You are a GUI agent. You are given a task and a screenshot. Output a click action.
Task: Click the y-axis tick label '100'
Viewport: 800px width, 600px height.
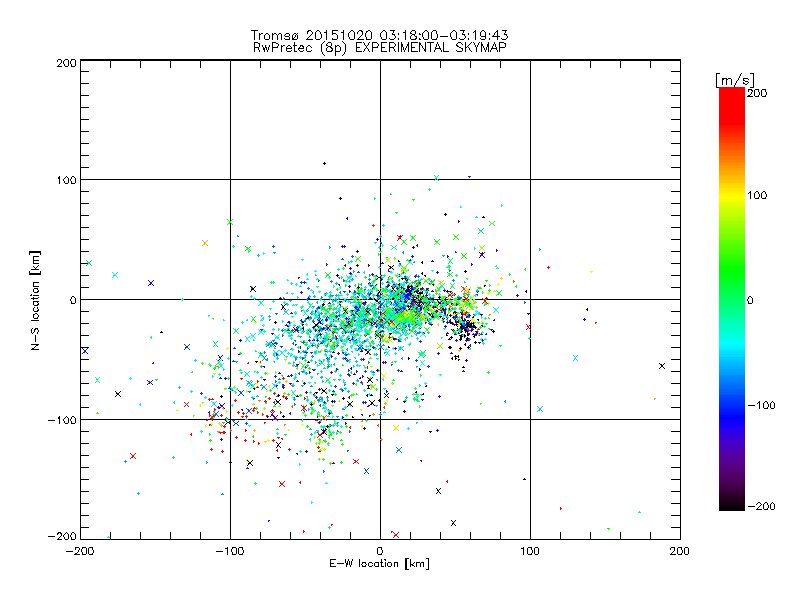click(66, 181)
